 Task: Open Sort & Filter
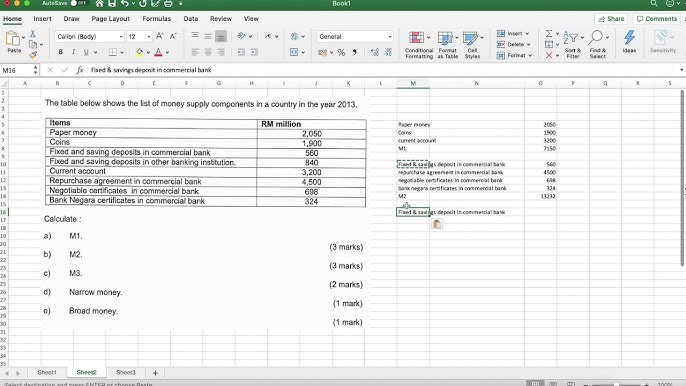point(573,45)
